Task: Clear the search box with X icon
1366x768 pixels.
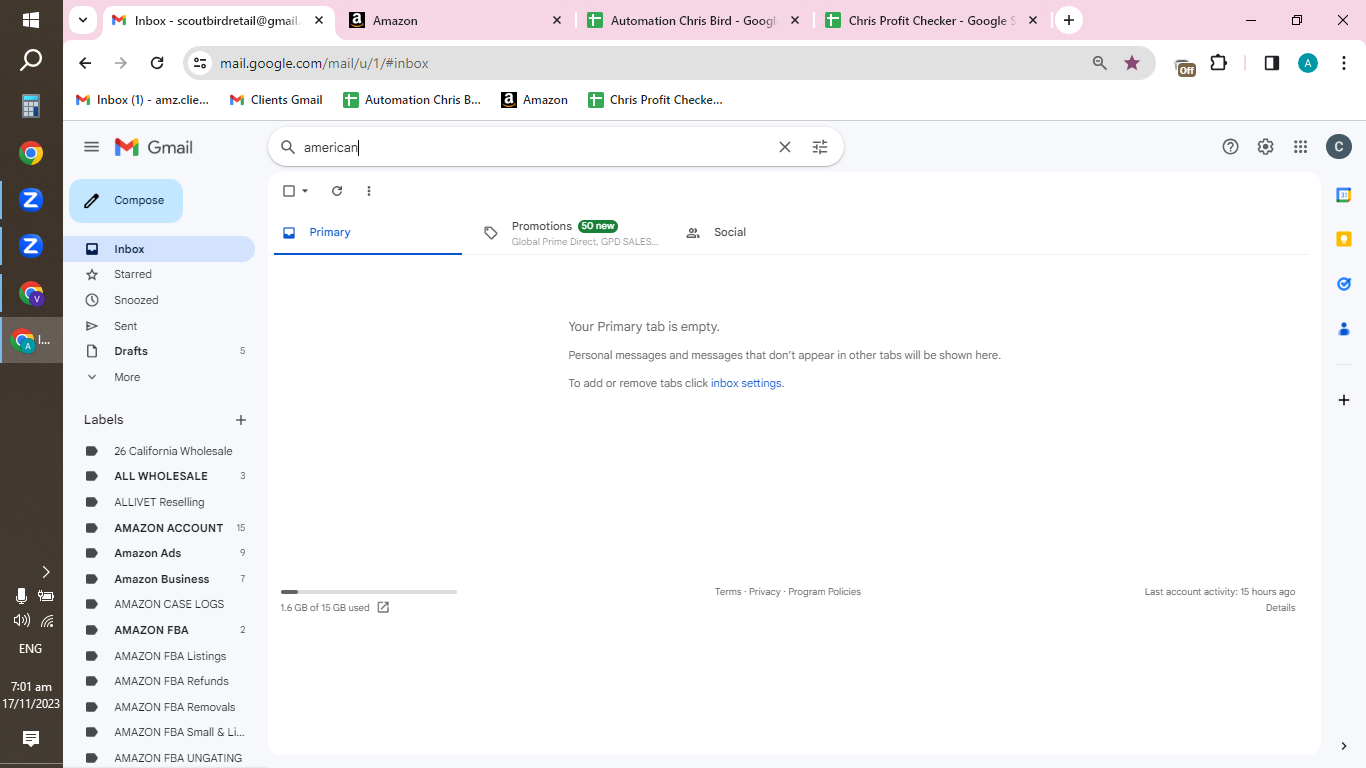Action: [x=785, y=147]
